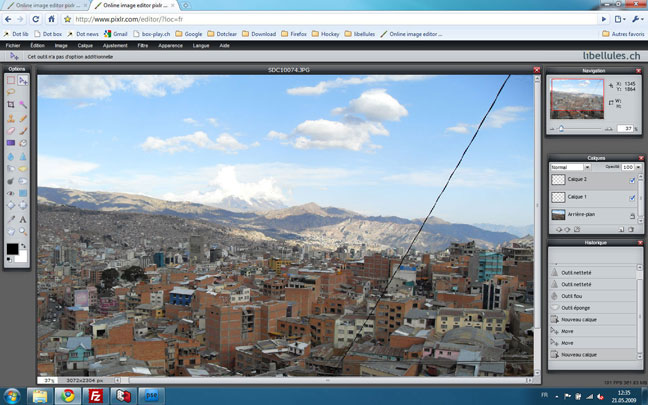Select the Color Picker eyedropper tool
Screen dimensions: 648x405
click(x=11, y=219)
